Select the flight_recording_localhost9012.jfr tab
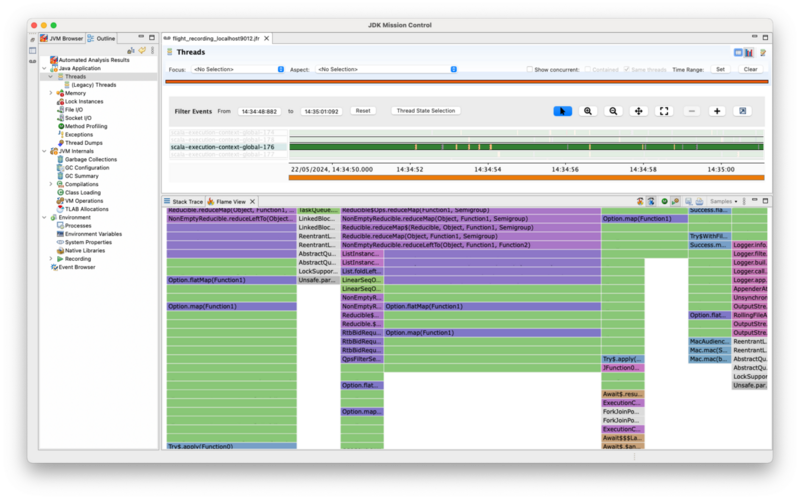 [216, 38]
